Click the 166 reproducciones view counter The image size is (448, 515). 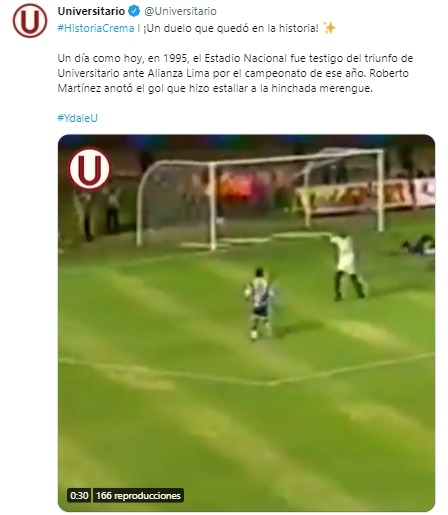(x=138, y=495)
